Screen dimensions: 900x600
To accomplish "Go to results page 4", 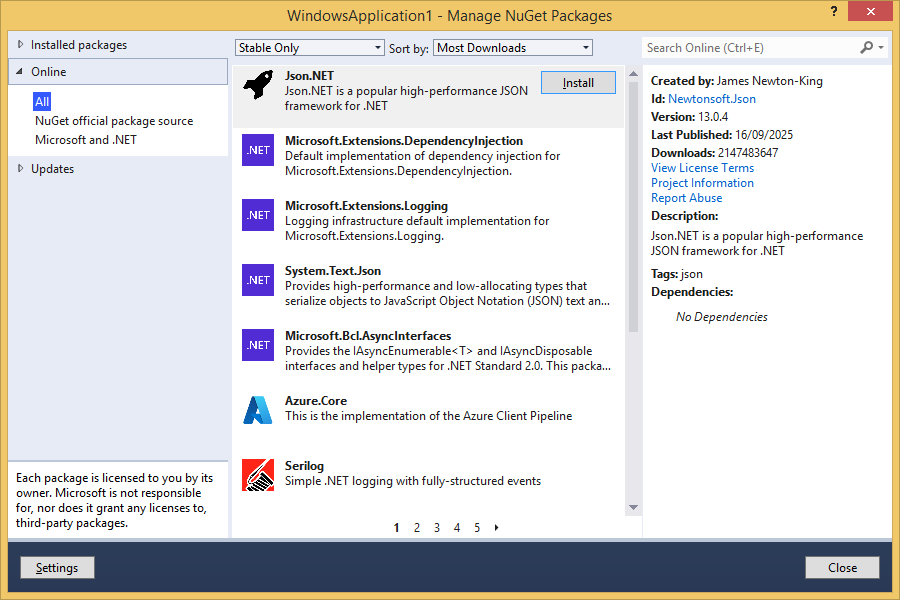I will (457, 528).
